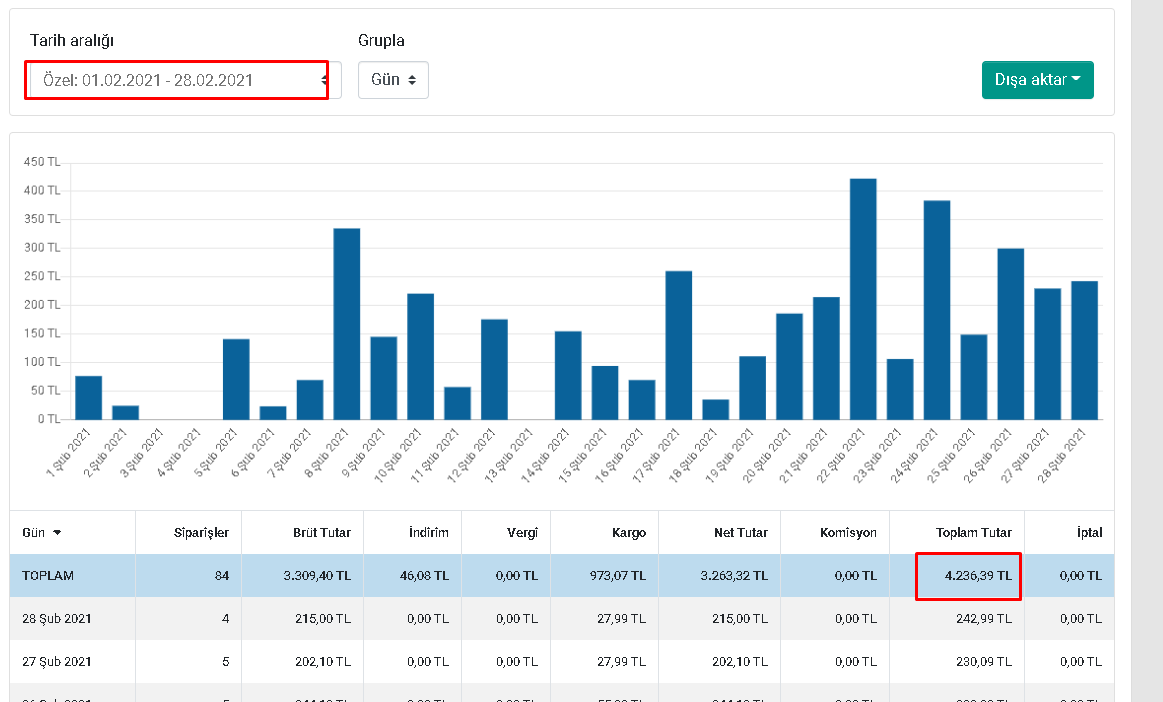Click the sort arrow beside Gün column
Viewport: 1163px width, 702px height.
pos(57,533)
